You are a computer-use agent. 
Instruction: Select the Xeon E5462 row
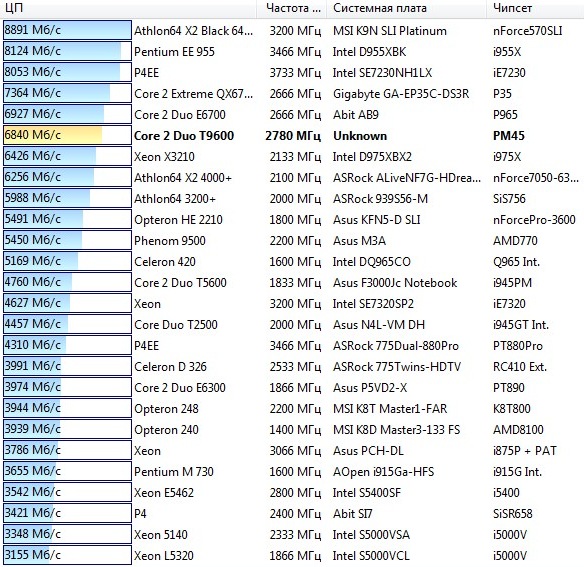(x=292, y=492)
